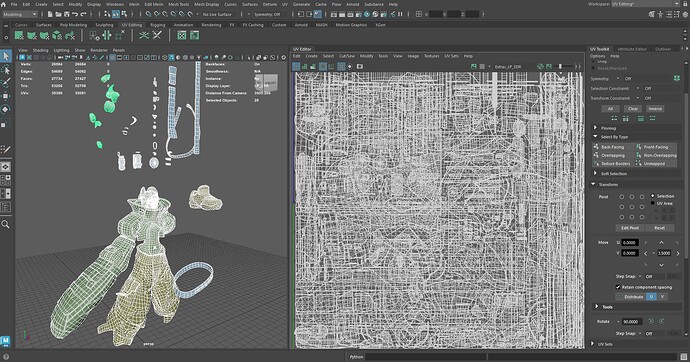This screenshot has width=690, height=362.
Task: Open the Workspace UV Editing dropdown
Action: pos(646,4)
